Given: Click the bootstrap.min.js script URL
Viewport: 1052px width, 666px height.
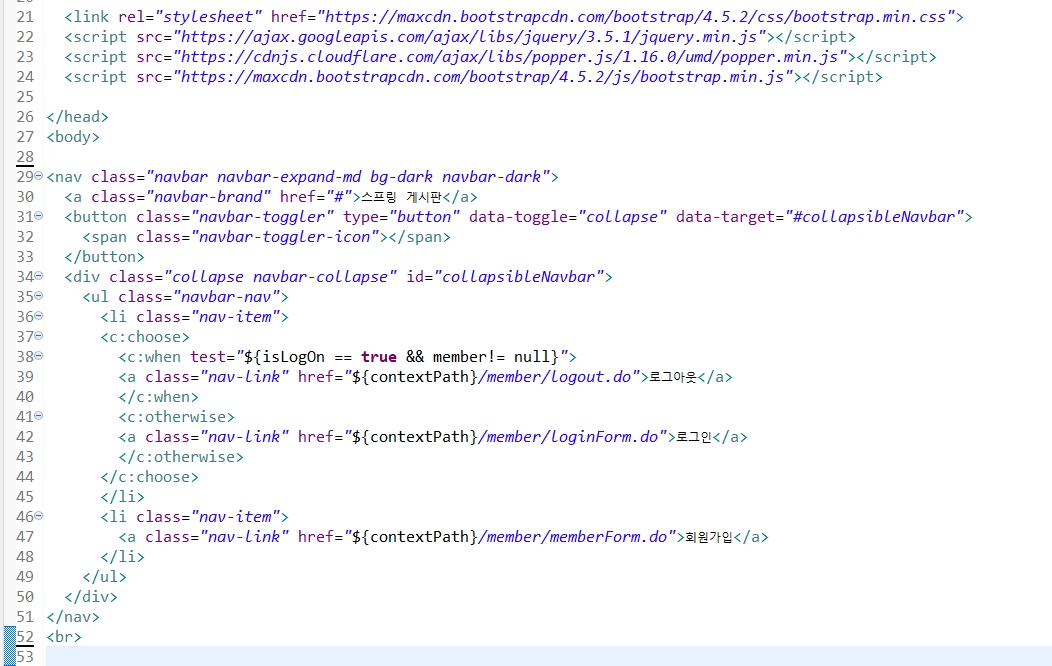Looking at the screenshot, I should 483,77.
